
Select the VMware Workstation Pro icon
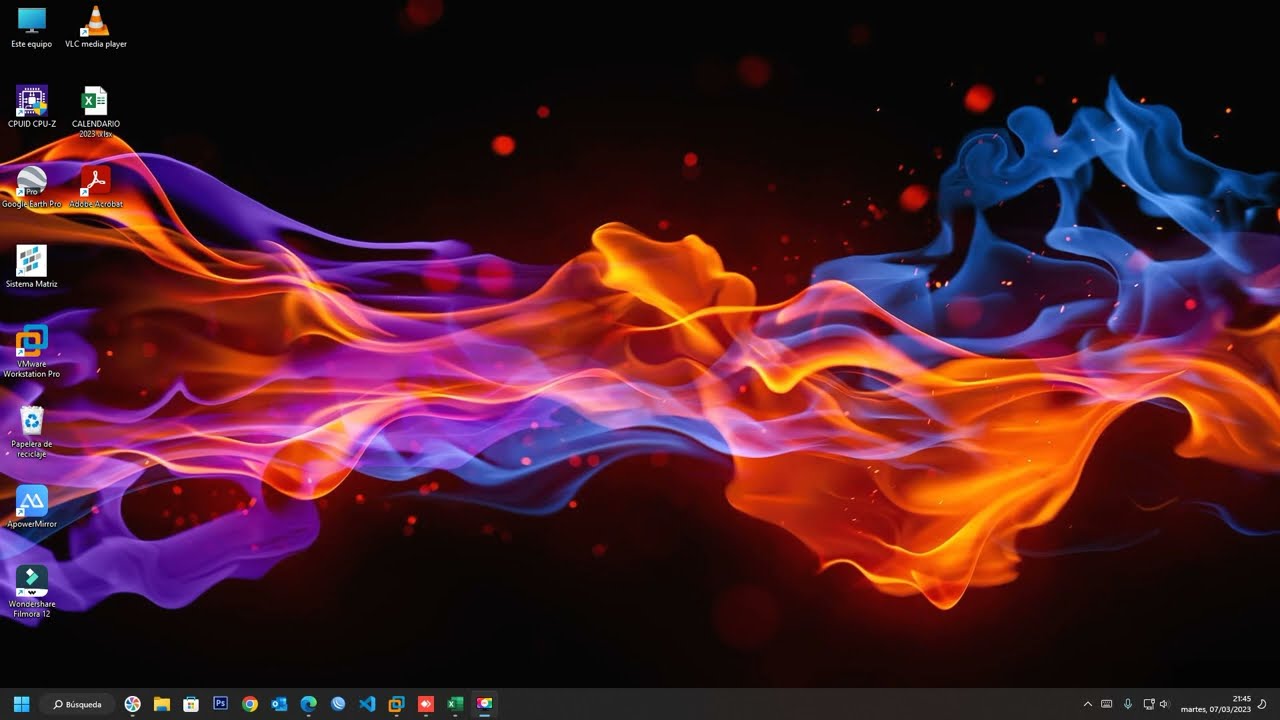(x=32, y=352)
